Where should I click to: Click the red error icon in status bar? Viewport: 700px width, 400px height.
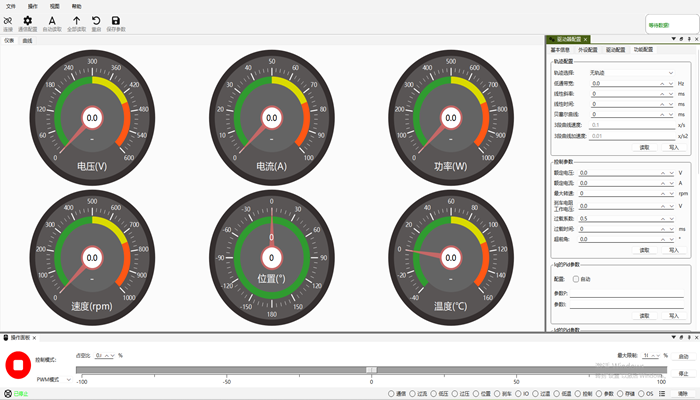point(7,393)
